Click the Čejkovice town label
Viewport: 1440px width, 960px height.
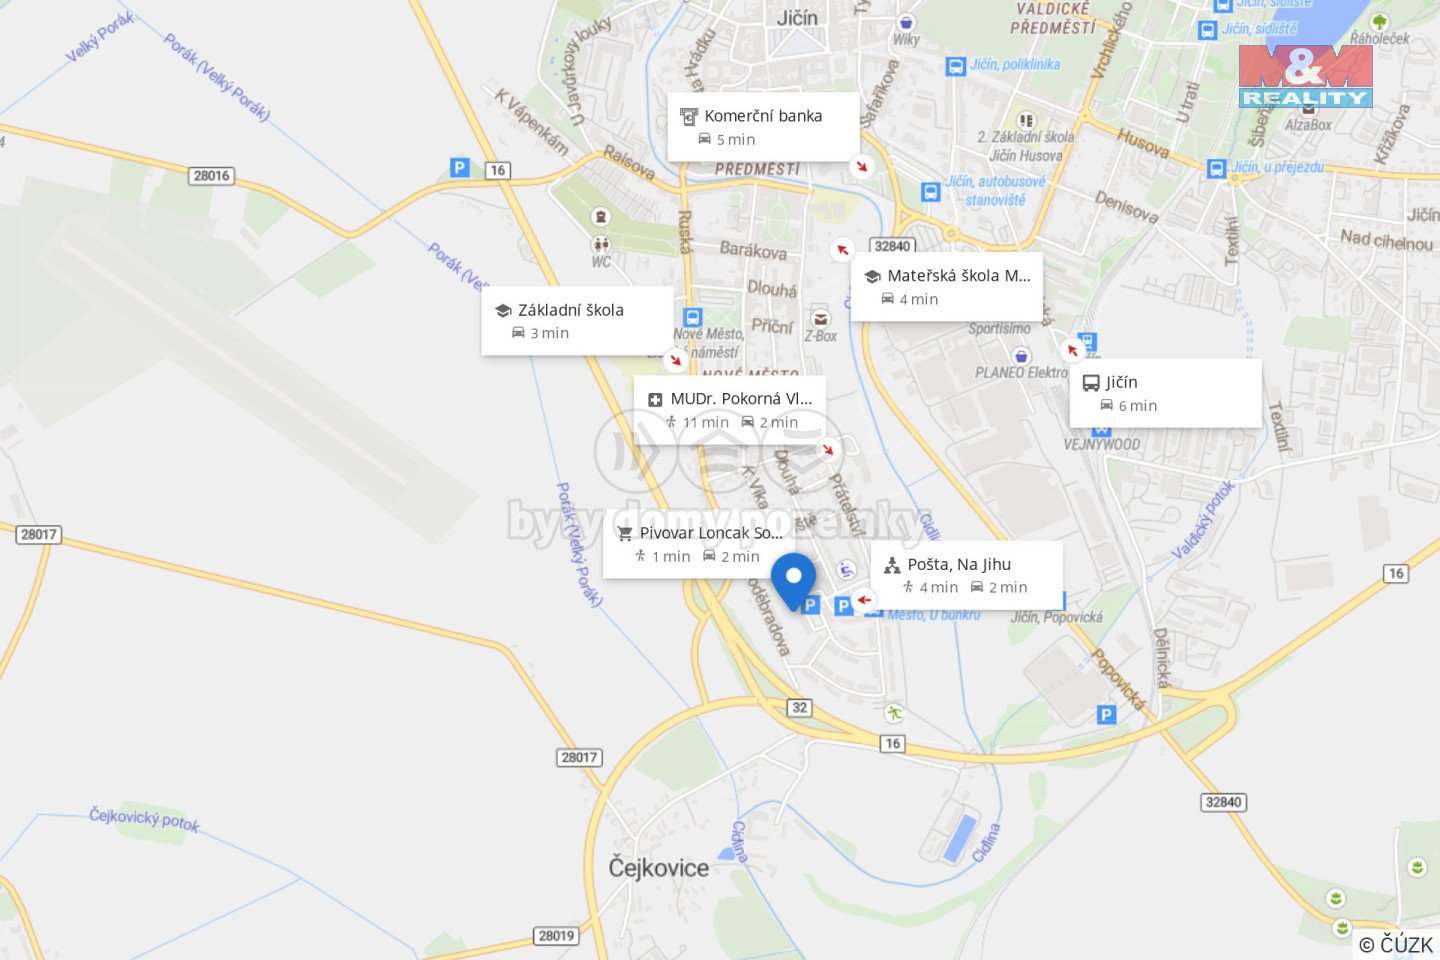(x=659, y=867)
